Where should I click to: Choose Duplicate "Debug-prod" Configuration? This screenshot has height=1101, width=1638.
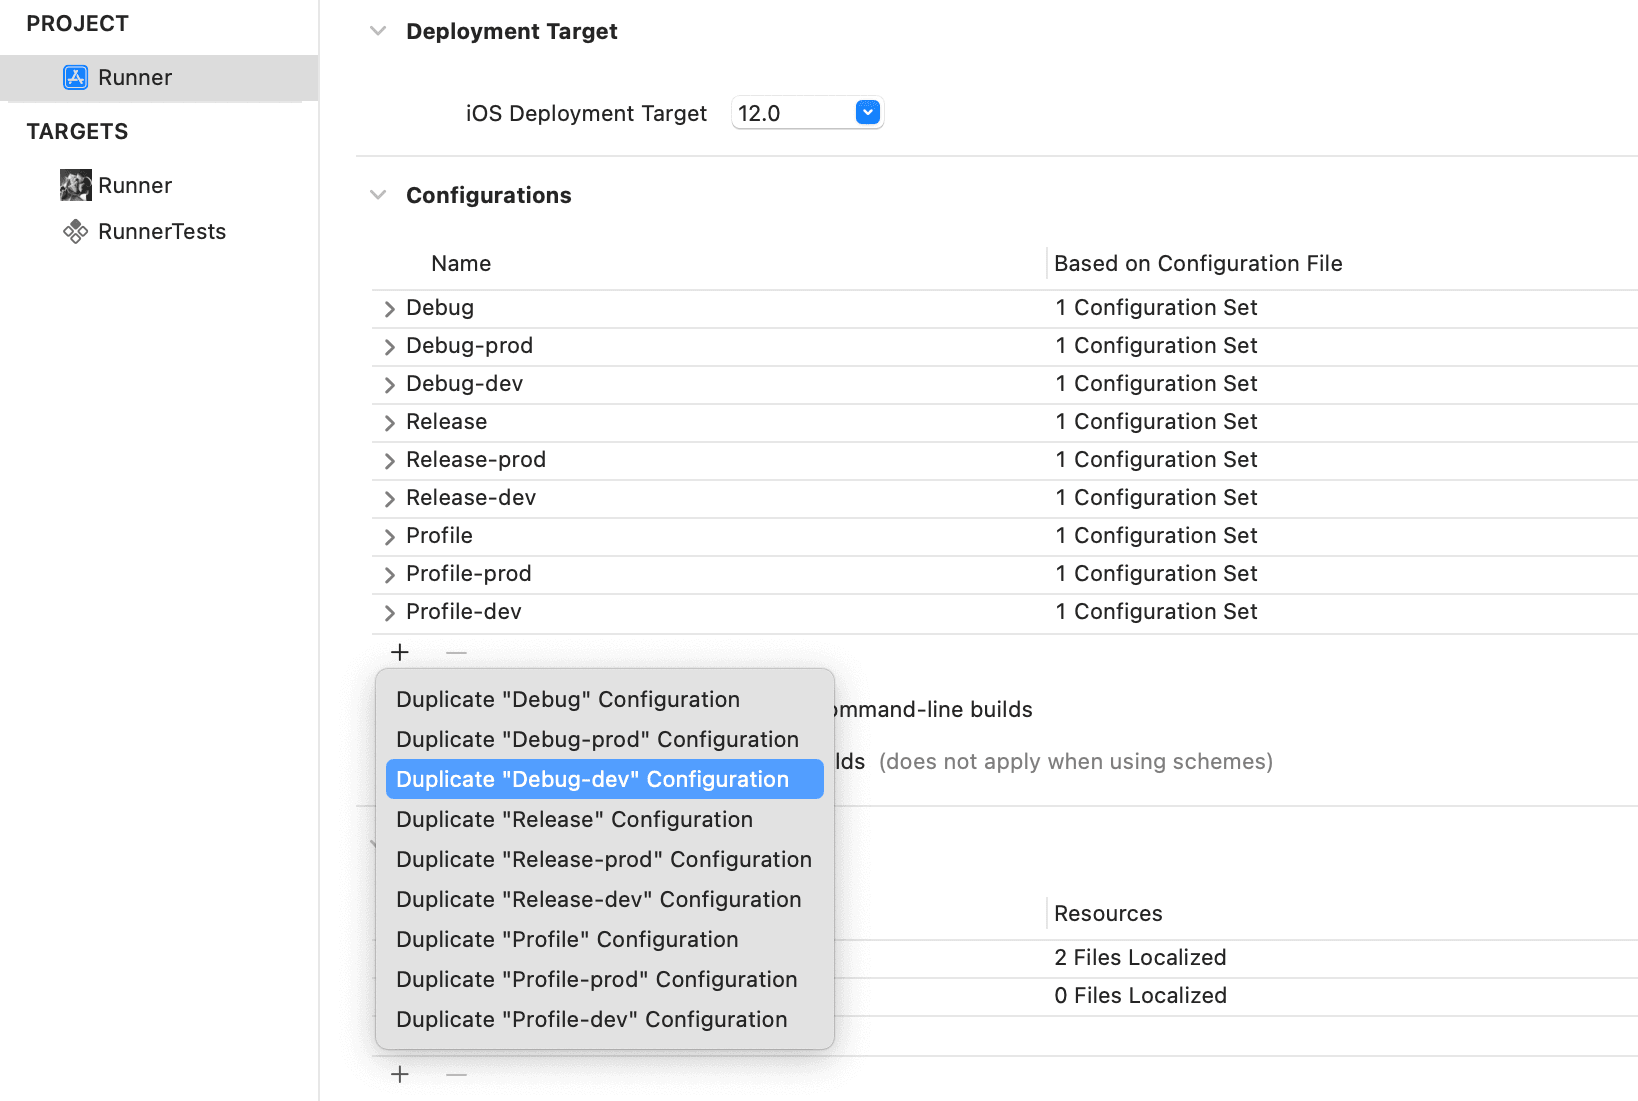pyautogui.click(x=604, y=739)
